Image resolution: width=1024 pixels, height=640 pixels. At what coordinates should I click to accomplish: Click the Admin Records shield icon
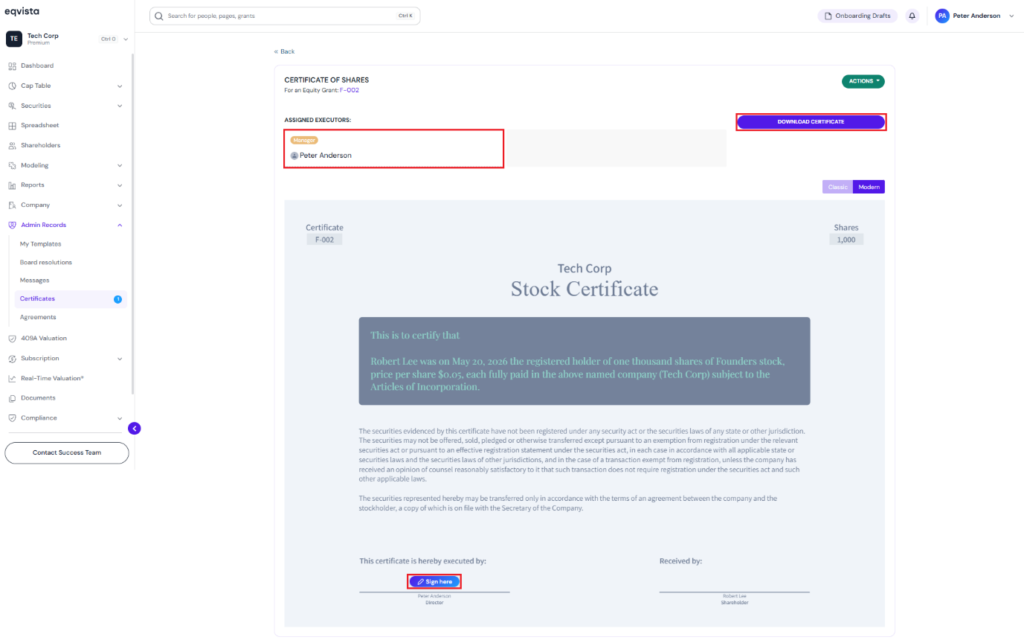[x=12, y=225]
